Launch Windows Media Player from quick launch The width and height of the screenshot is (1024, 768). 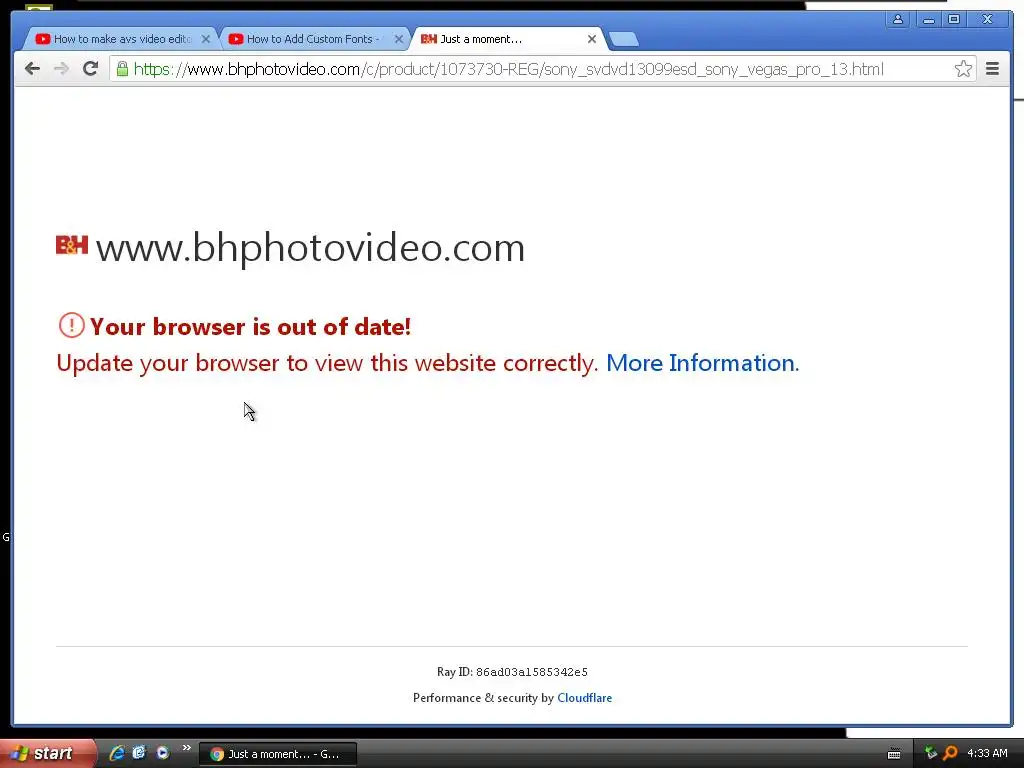pyautogui.click(x=162, y=753)
